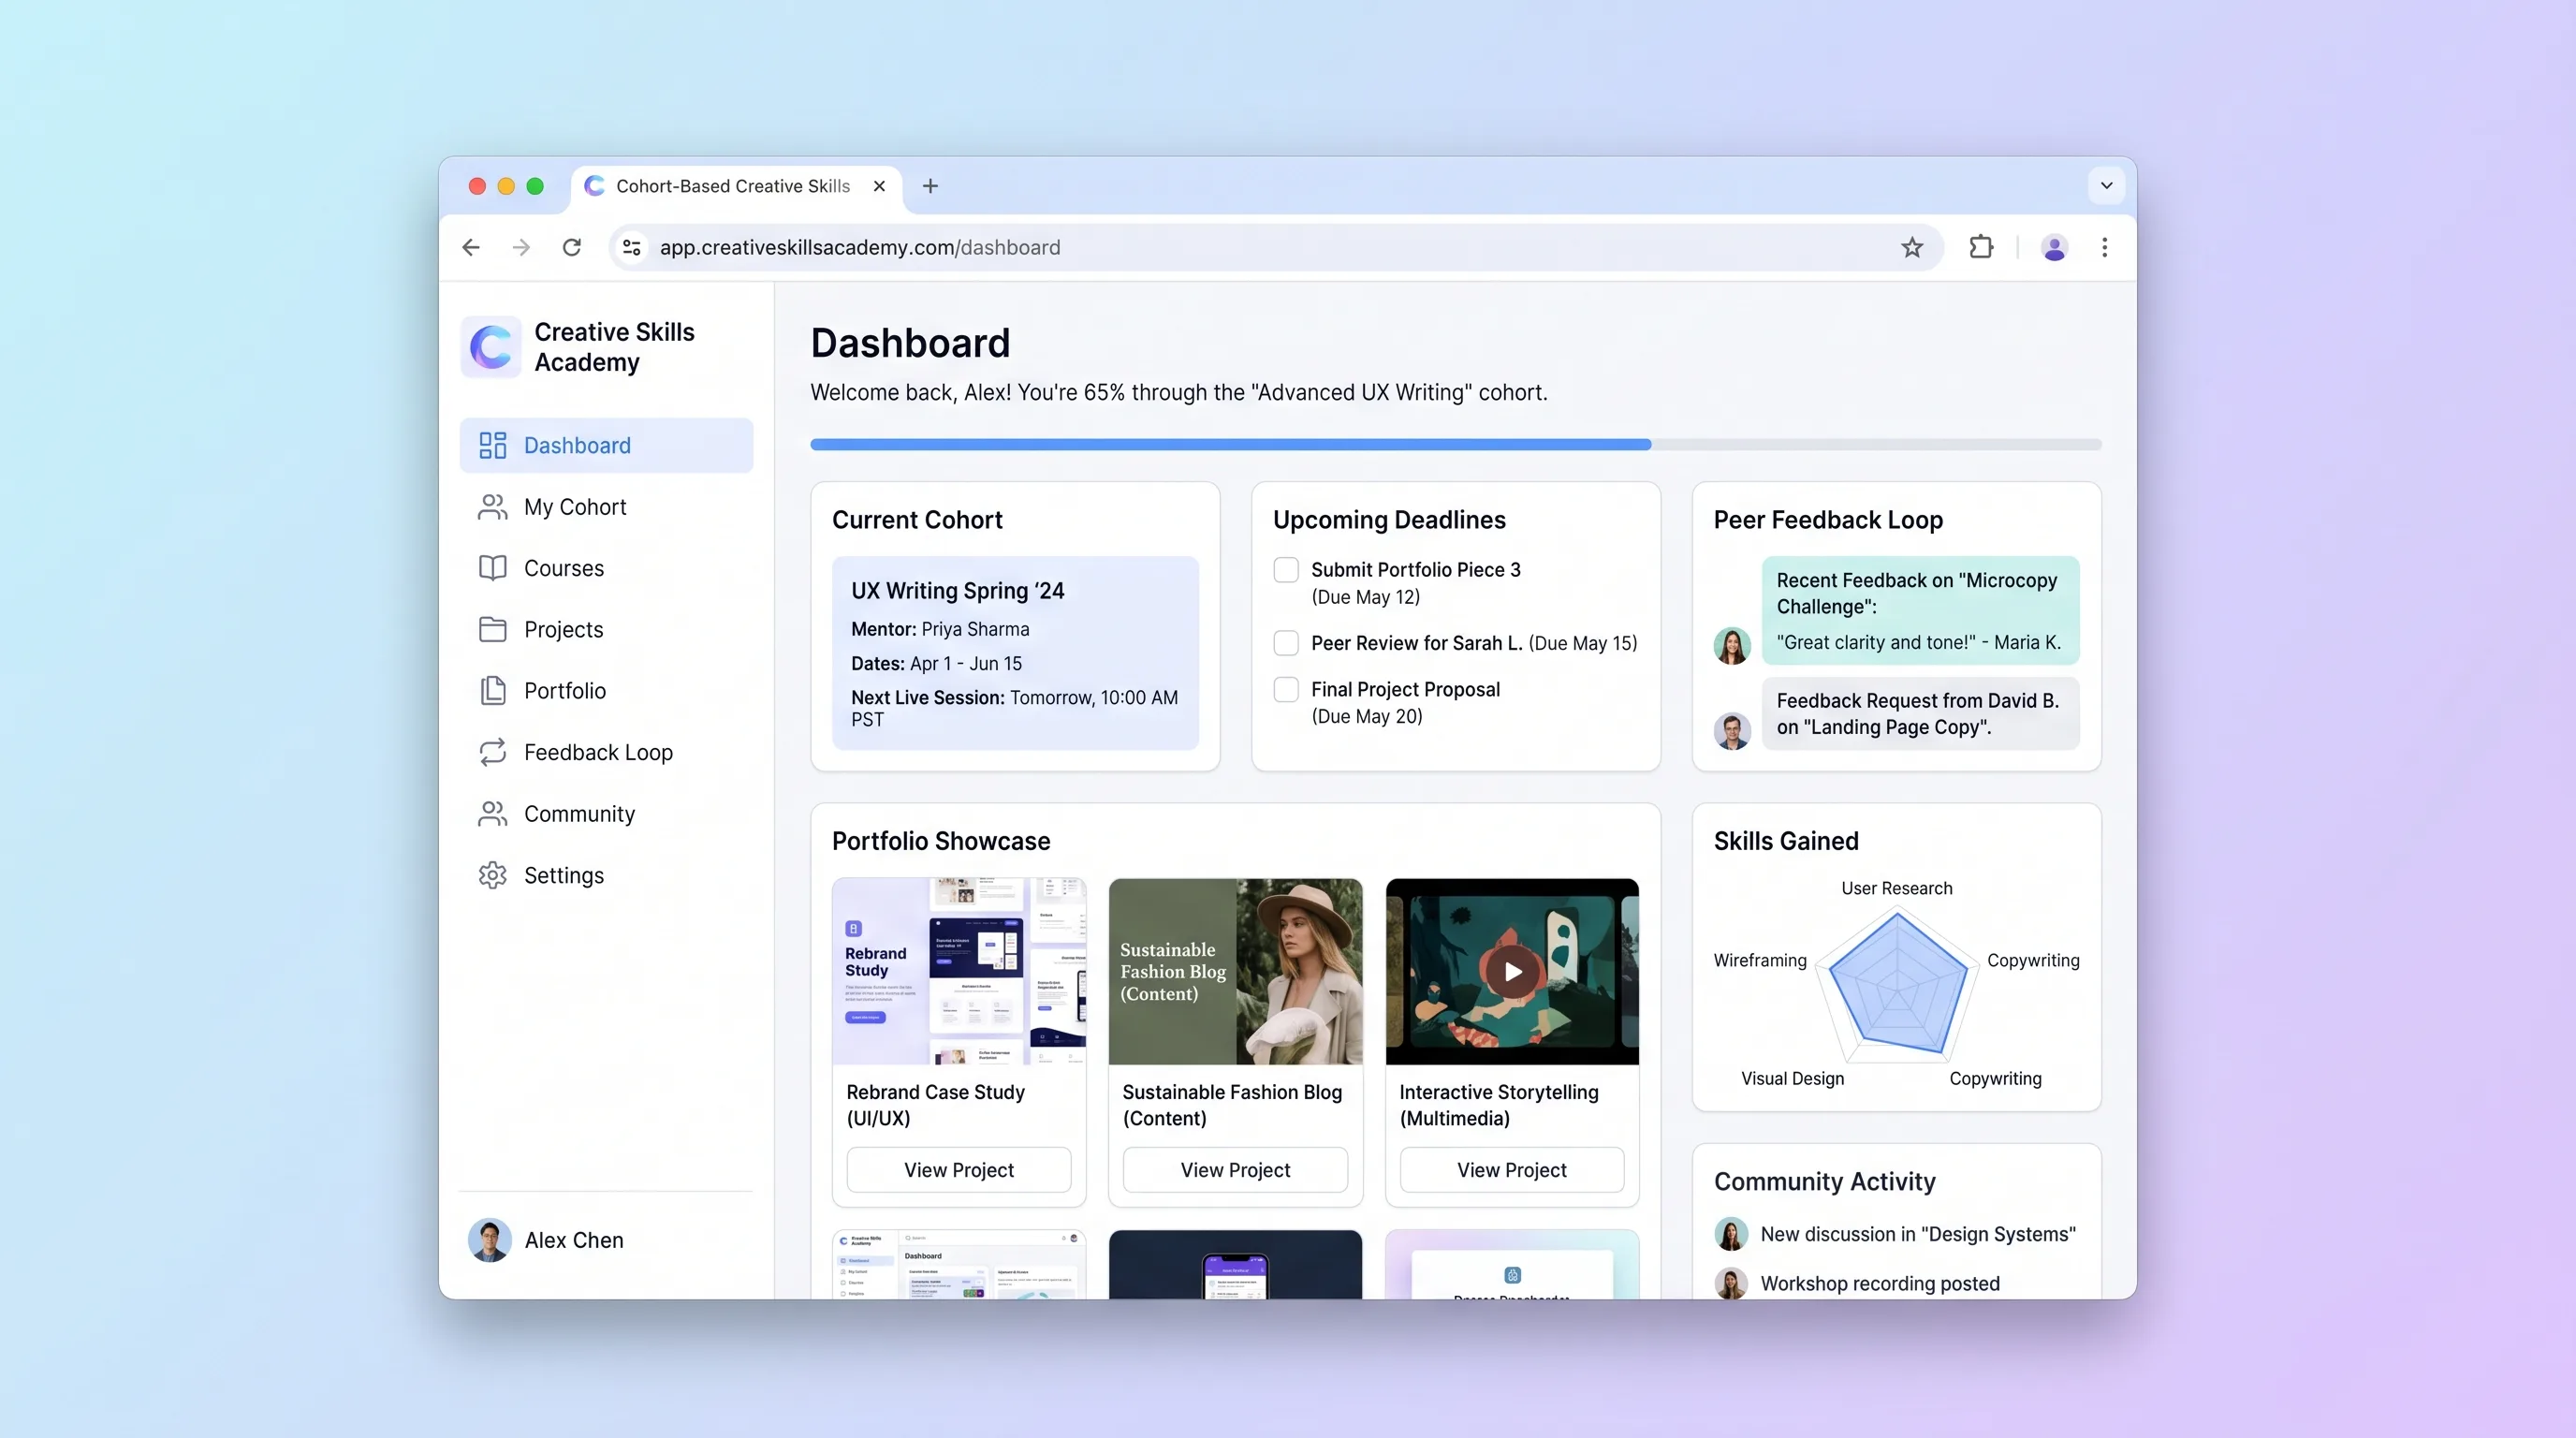The height and width of the screenshot is (1438, 2576).
Task: Click the Portfolio documents icon
Action: pyautogui.click(x=492, y=691)
